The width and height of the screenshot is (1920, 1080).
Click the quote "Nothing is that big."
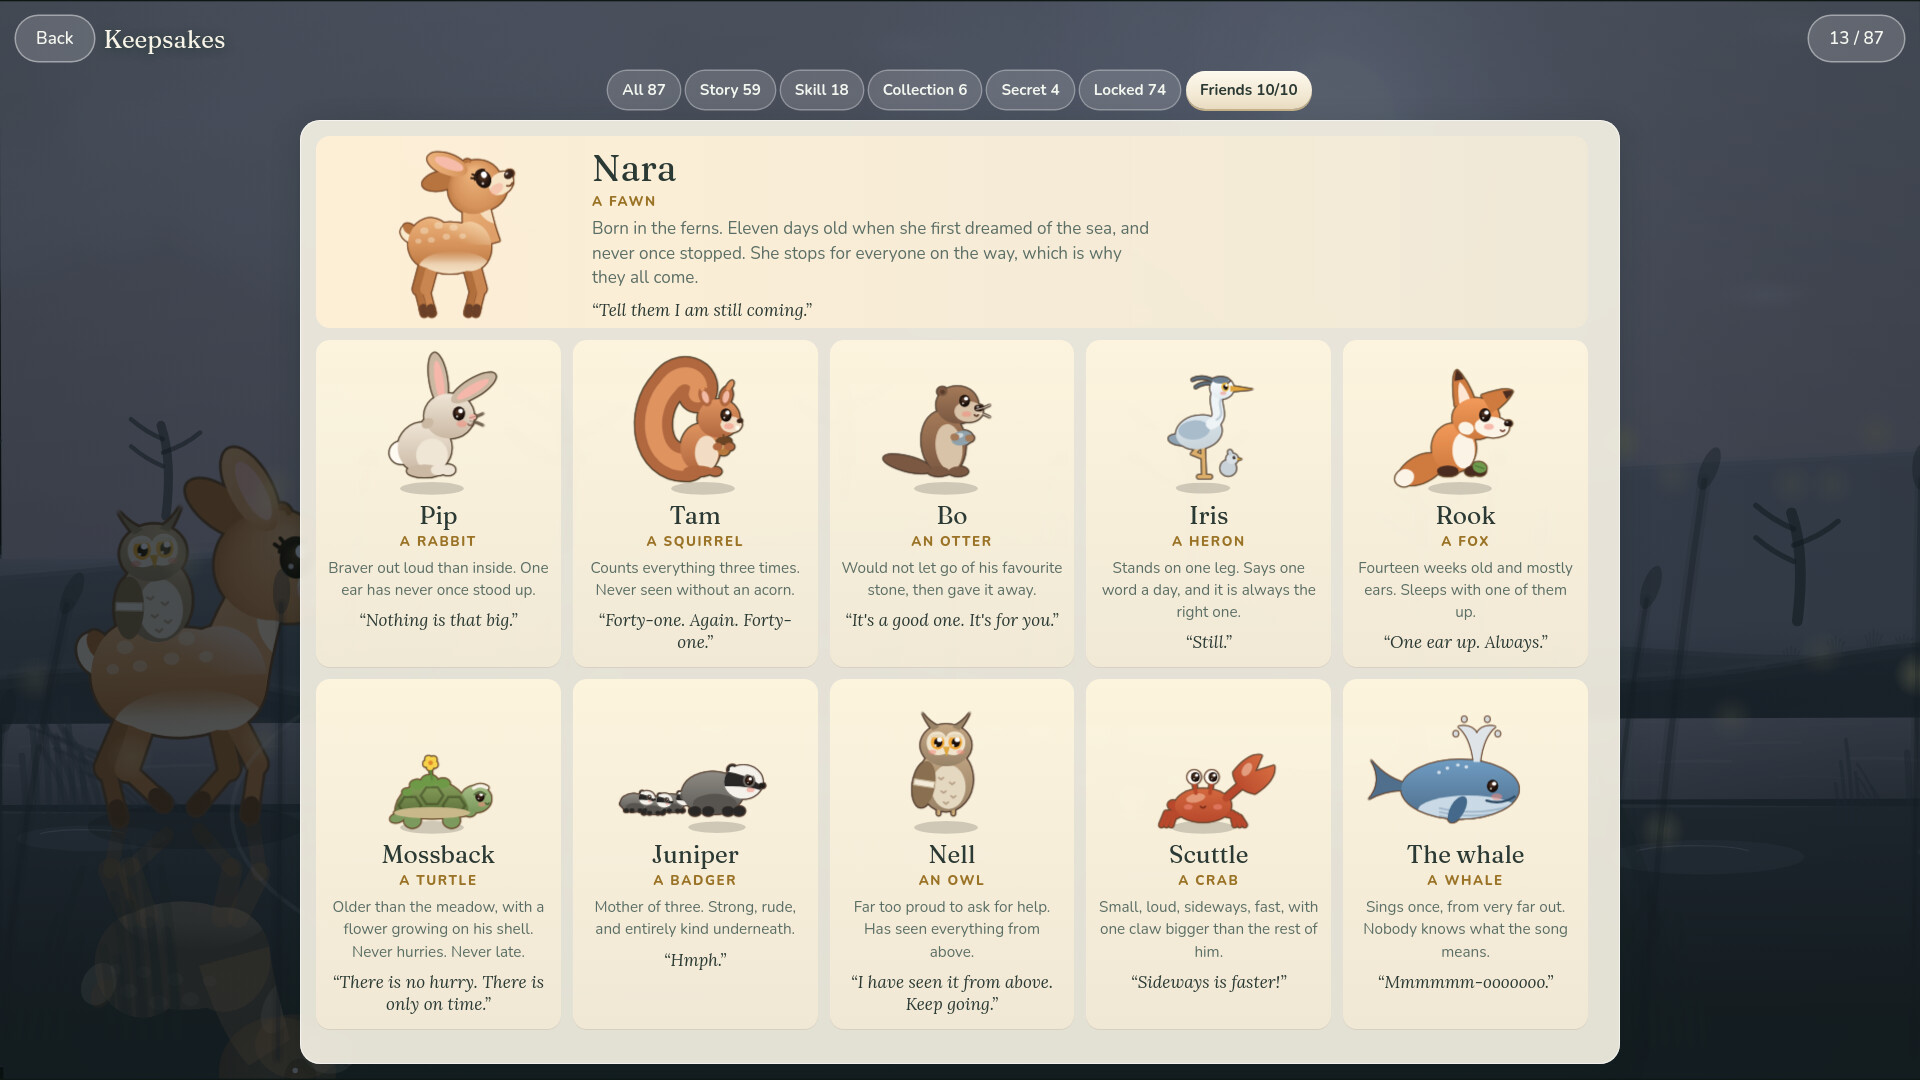point(438,620)
